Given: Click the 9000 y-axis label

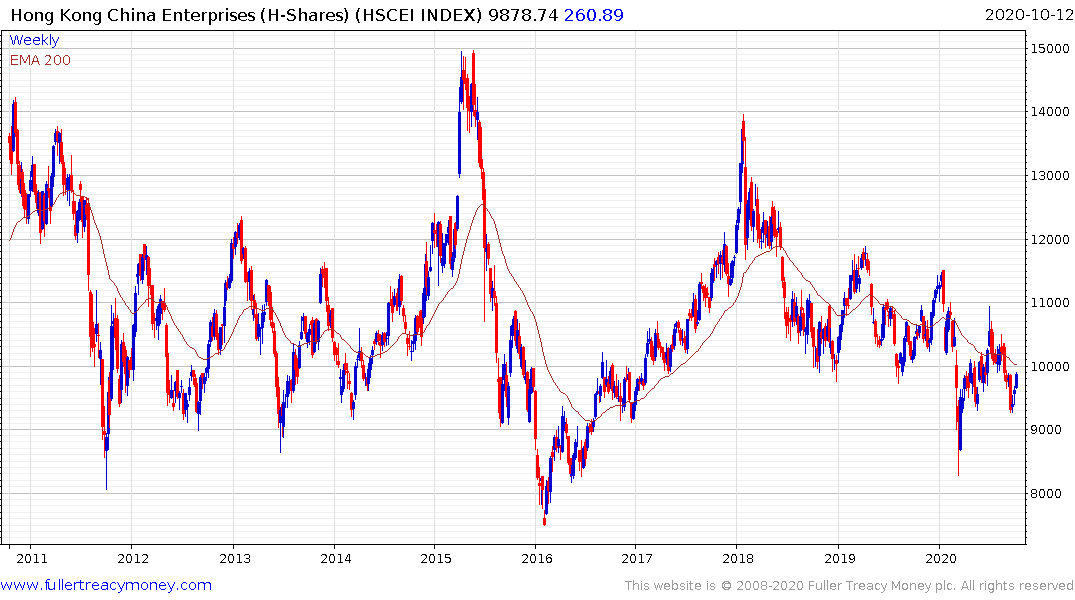Looking at the screenshot, I should [x=1046, y=430].
